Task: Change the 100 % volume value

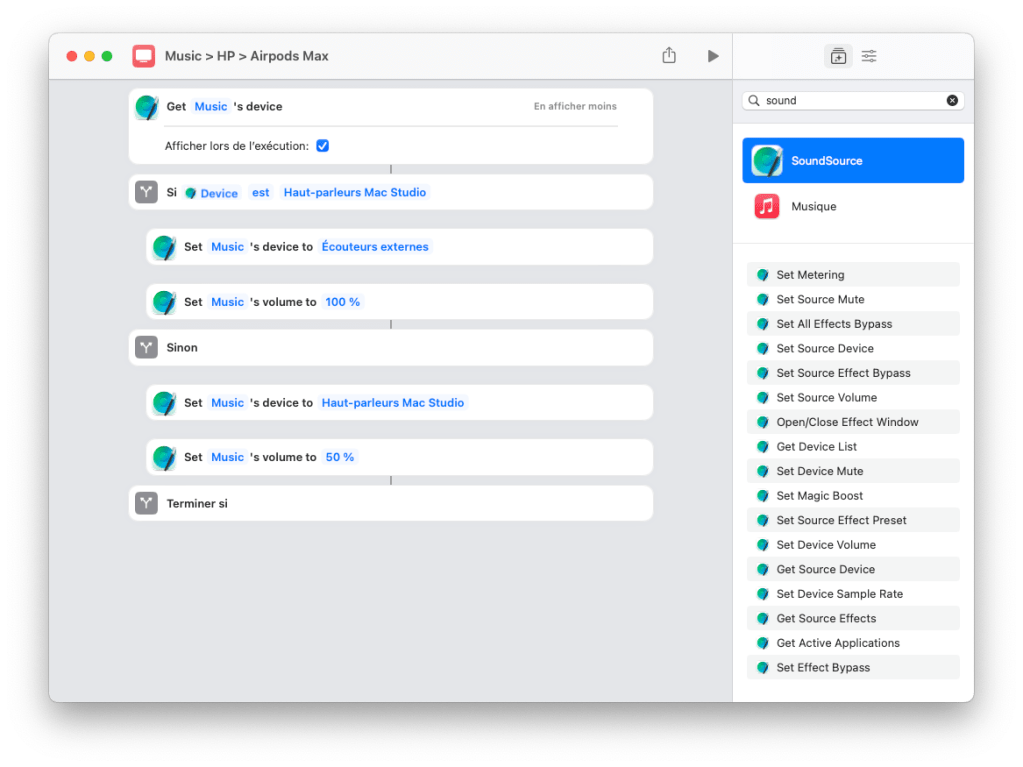Action: [342, 302]
